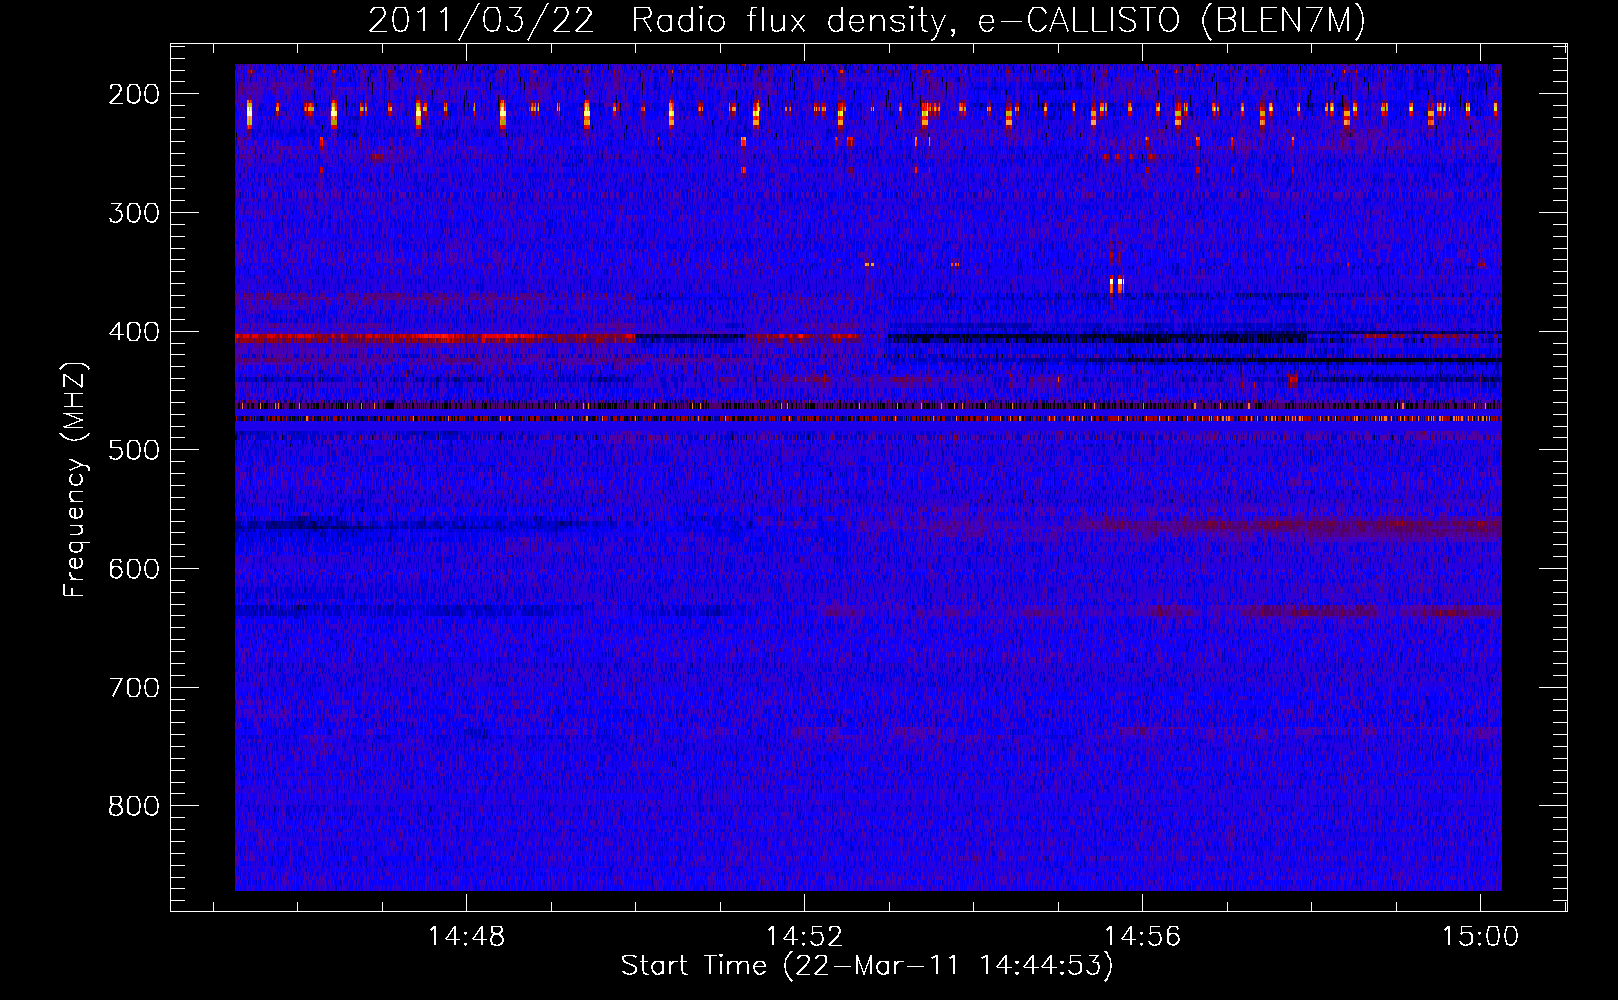Select the 700 frequency tick label
Screen dimensions: 1618x1000
click(133, 688)
